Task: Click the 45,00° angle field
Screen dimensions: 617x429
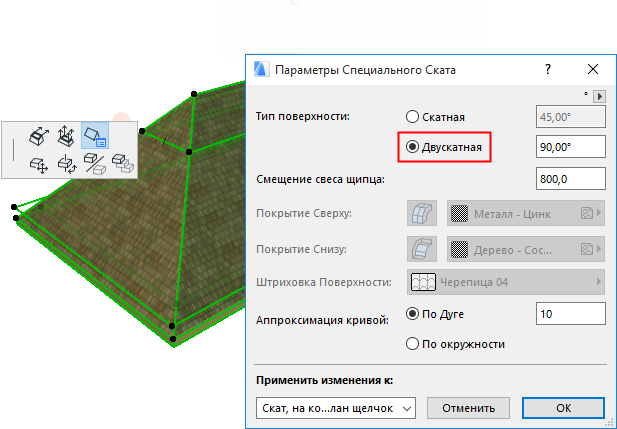Action: (571, 116)
